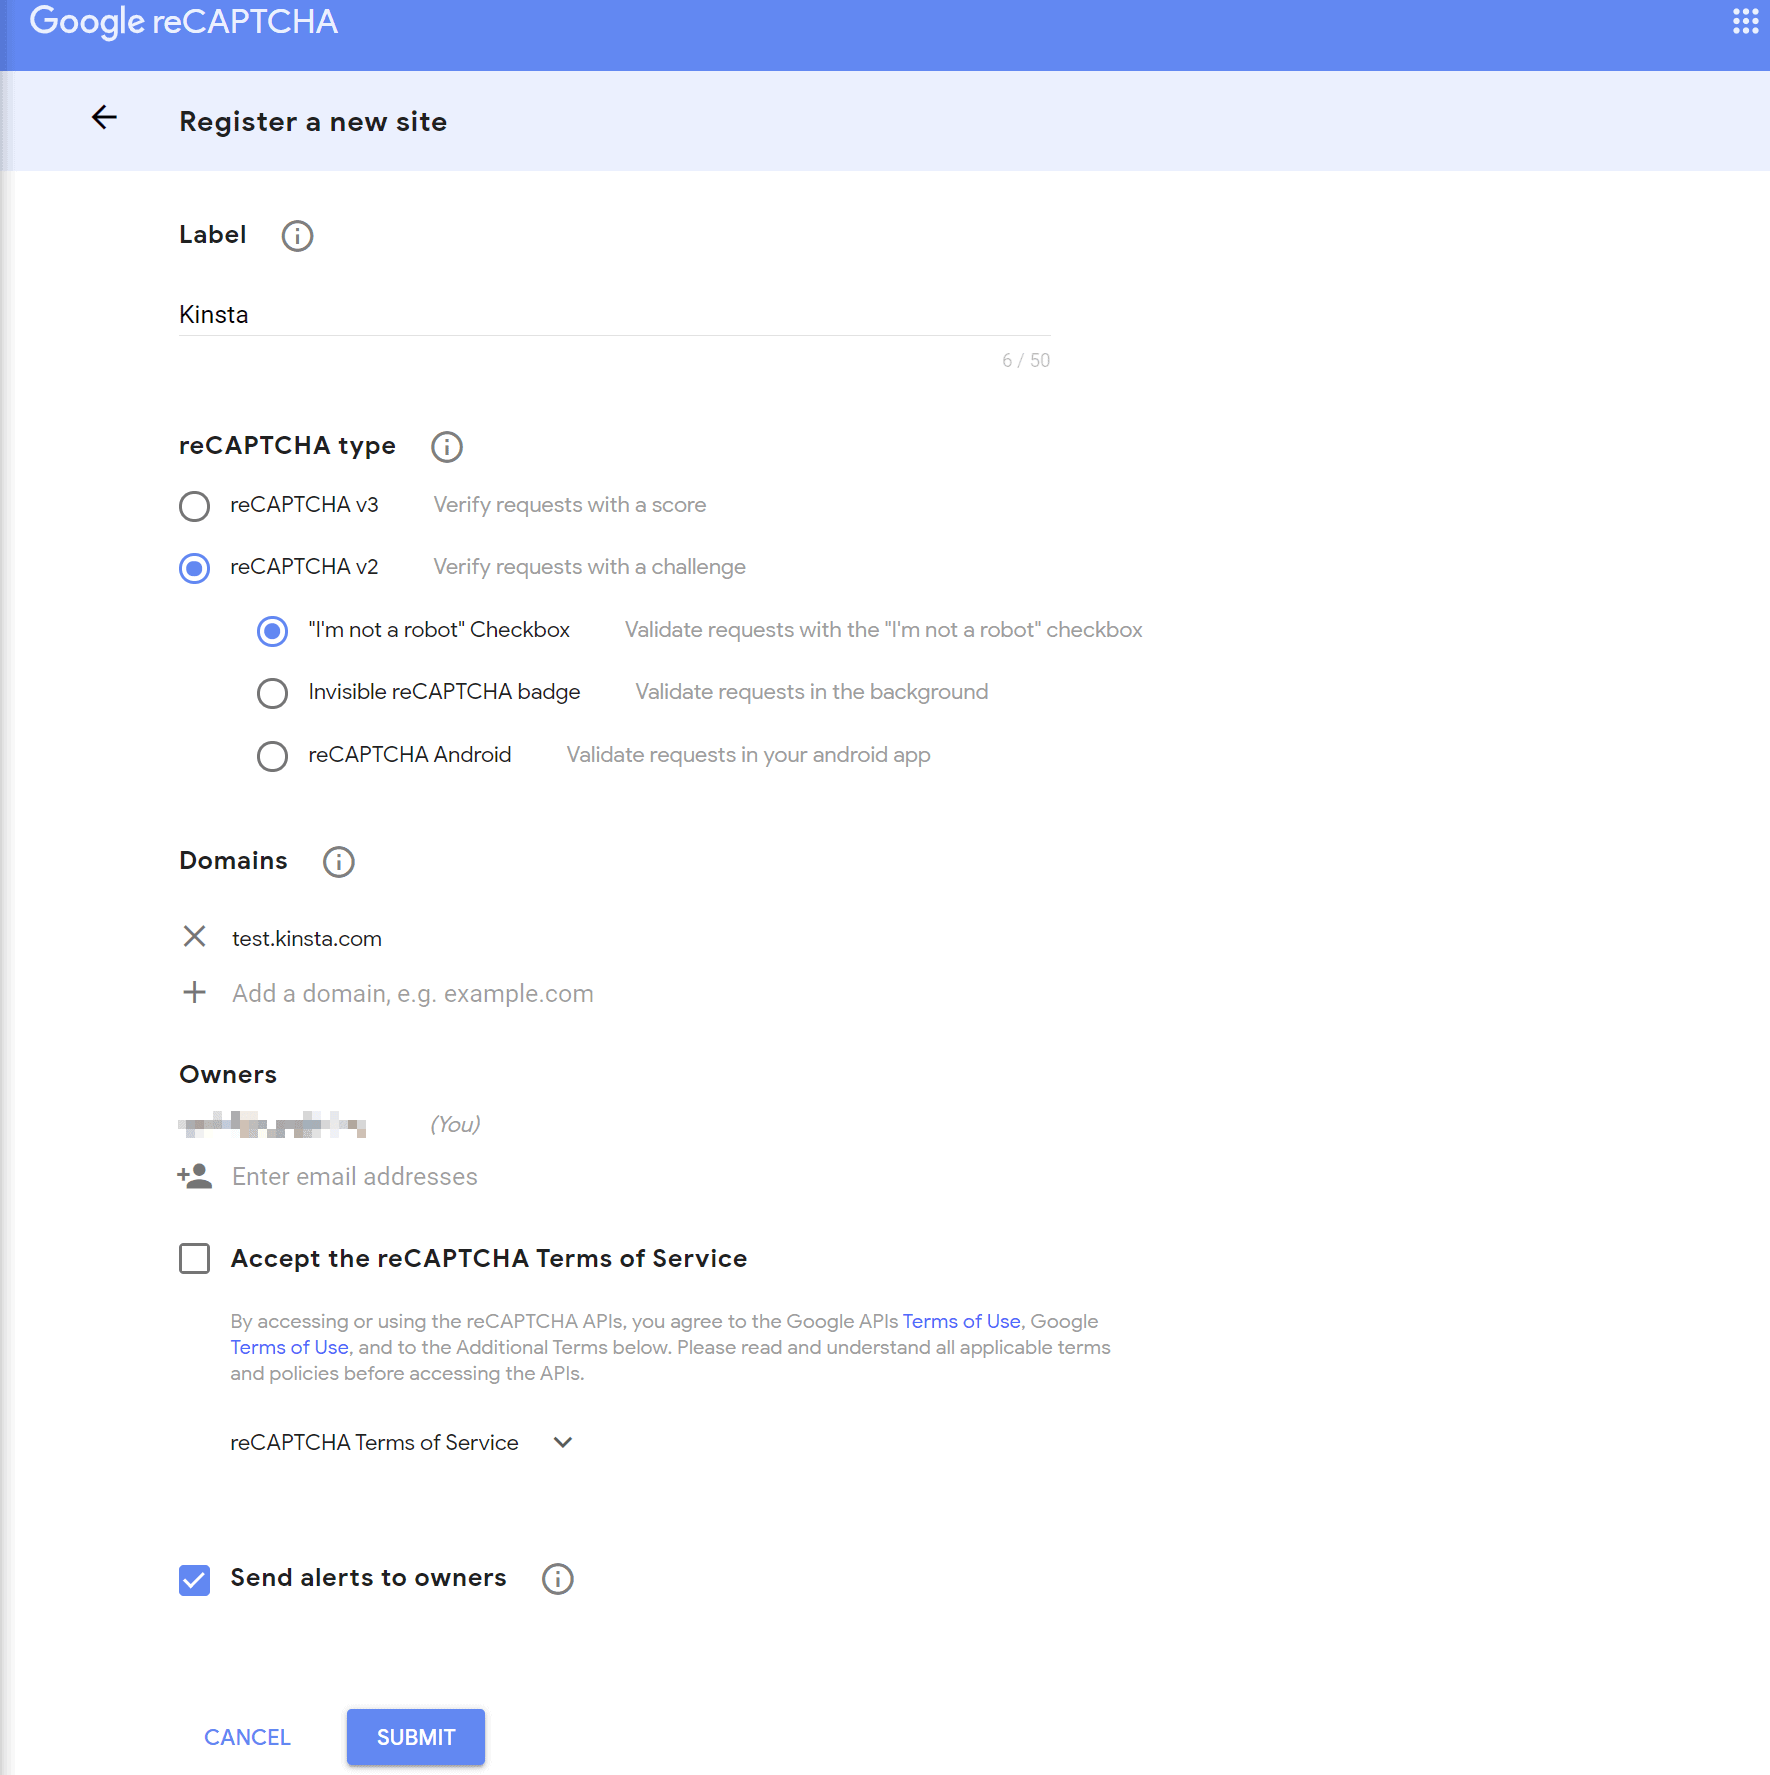Click CANCEL to discard the registration

pyautogui.click(x=246, y=1737)
